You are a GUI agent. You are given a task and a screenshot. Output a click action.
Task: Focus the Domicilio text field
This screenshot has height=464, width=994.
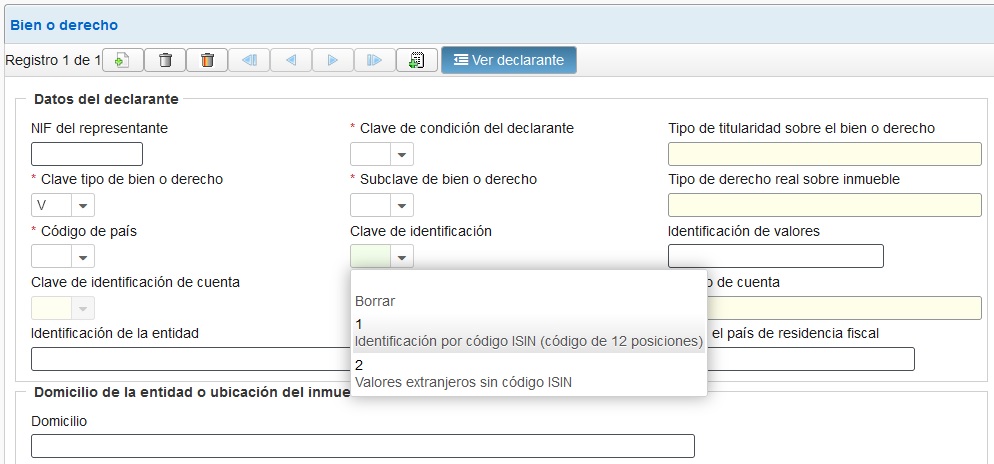click(x=362, y=446)
